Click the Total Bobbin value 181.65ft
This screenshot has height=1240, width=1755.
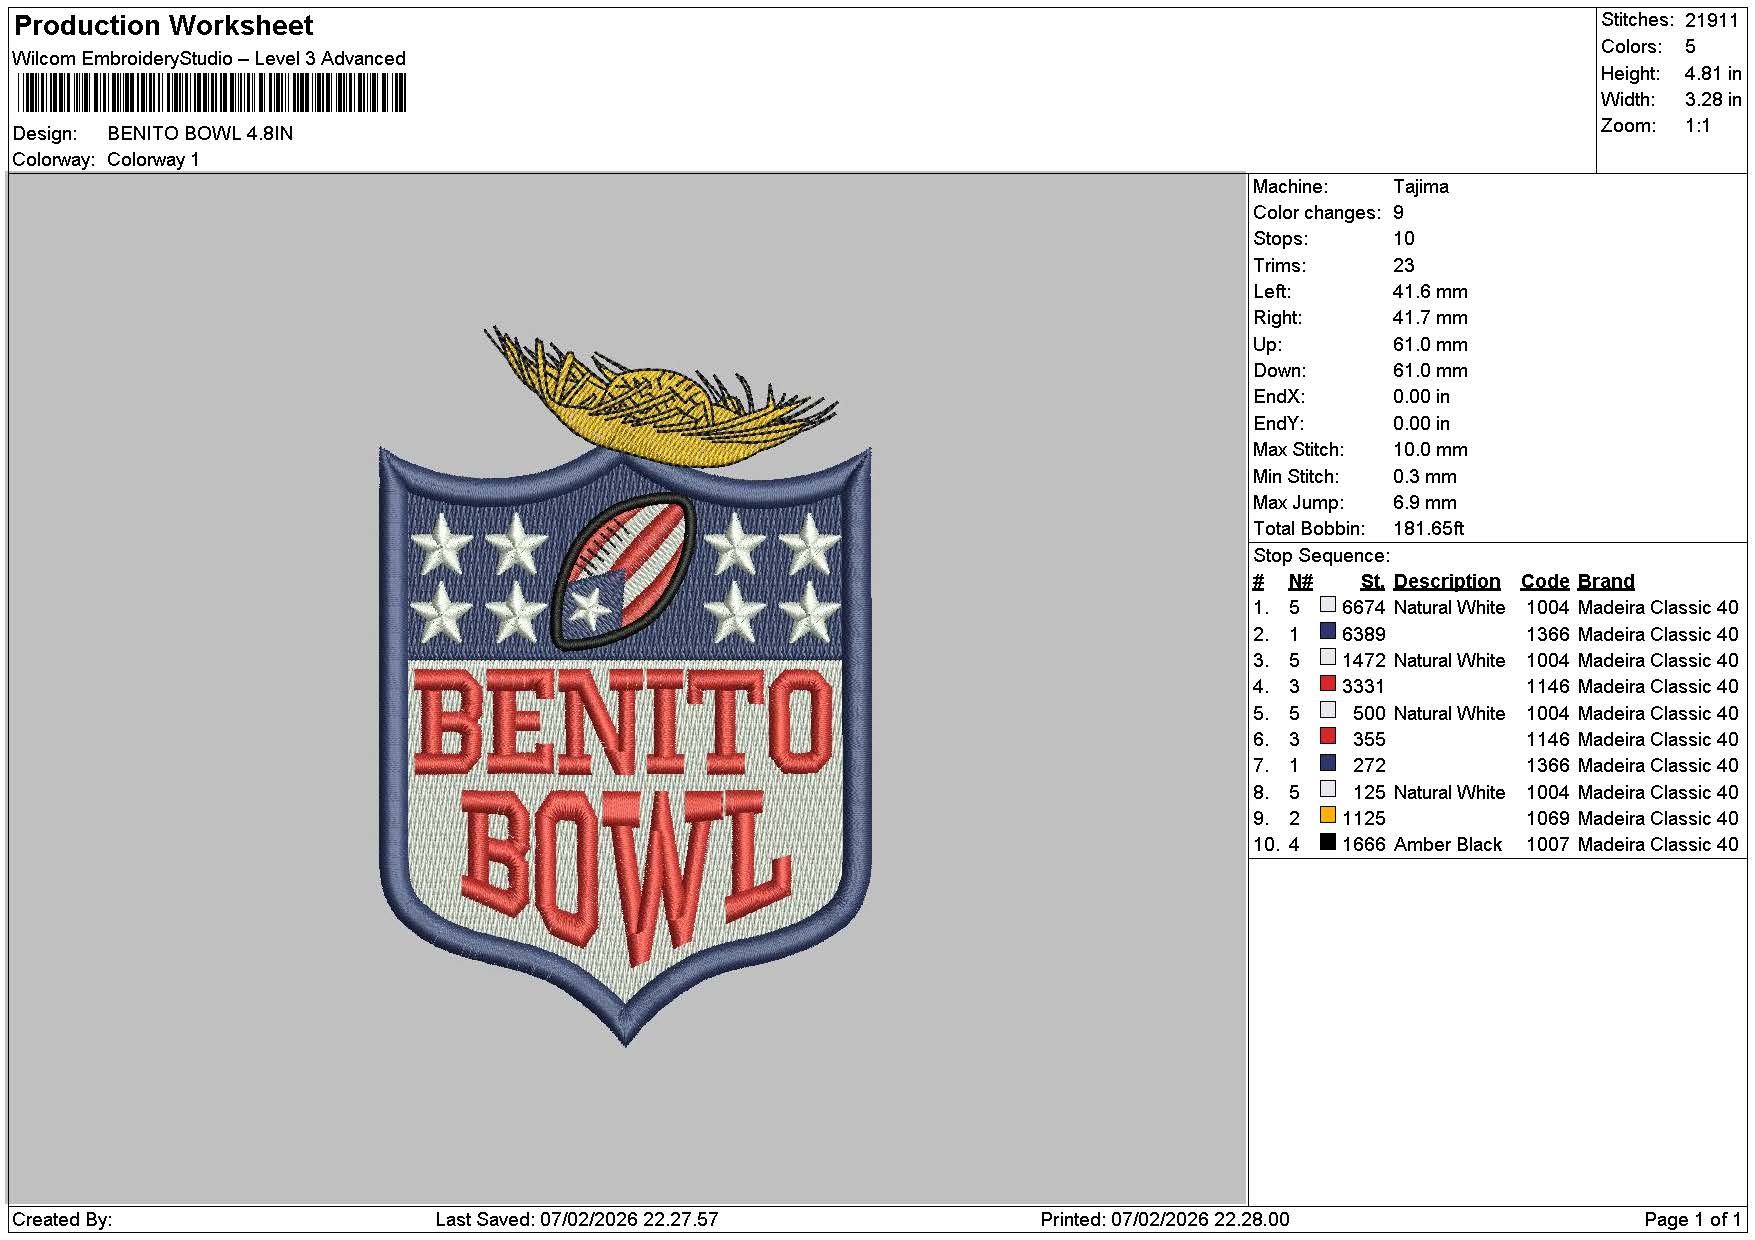(1428, 528)
